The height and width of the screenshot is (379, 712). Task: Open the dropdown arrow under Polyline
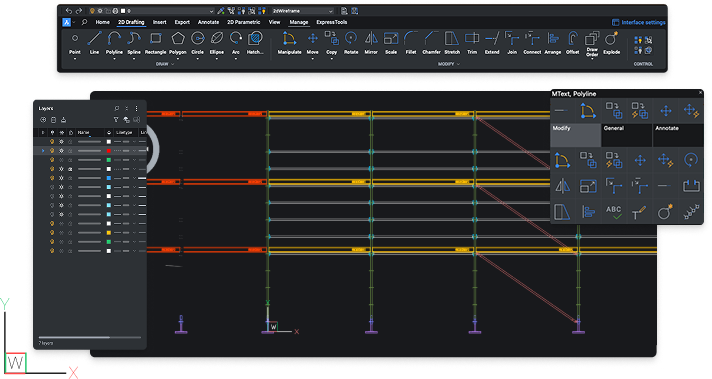pyautogui.click(x=114, y=59)
